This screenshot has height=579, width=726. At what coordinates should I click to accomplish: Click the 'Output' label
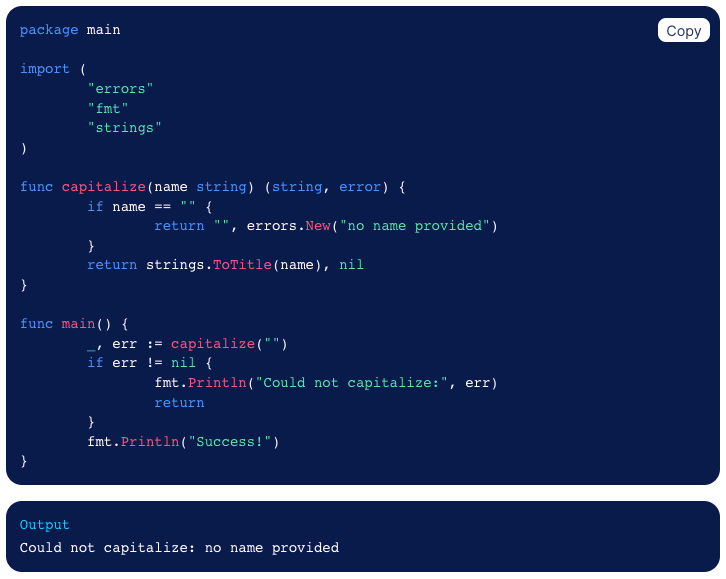pos(45,525)
